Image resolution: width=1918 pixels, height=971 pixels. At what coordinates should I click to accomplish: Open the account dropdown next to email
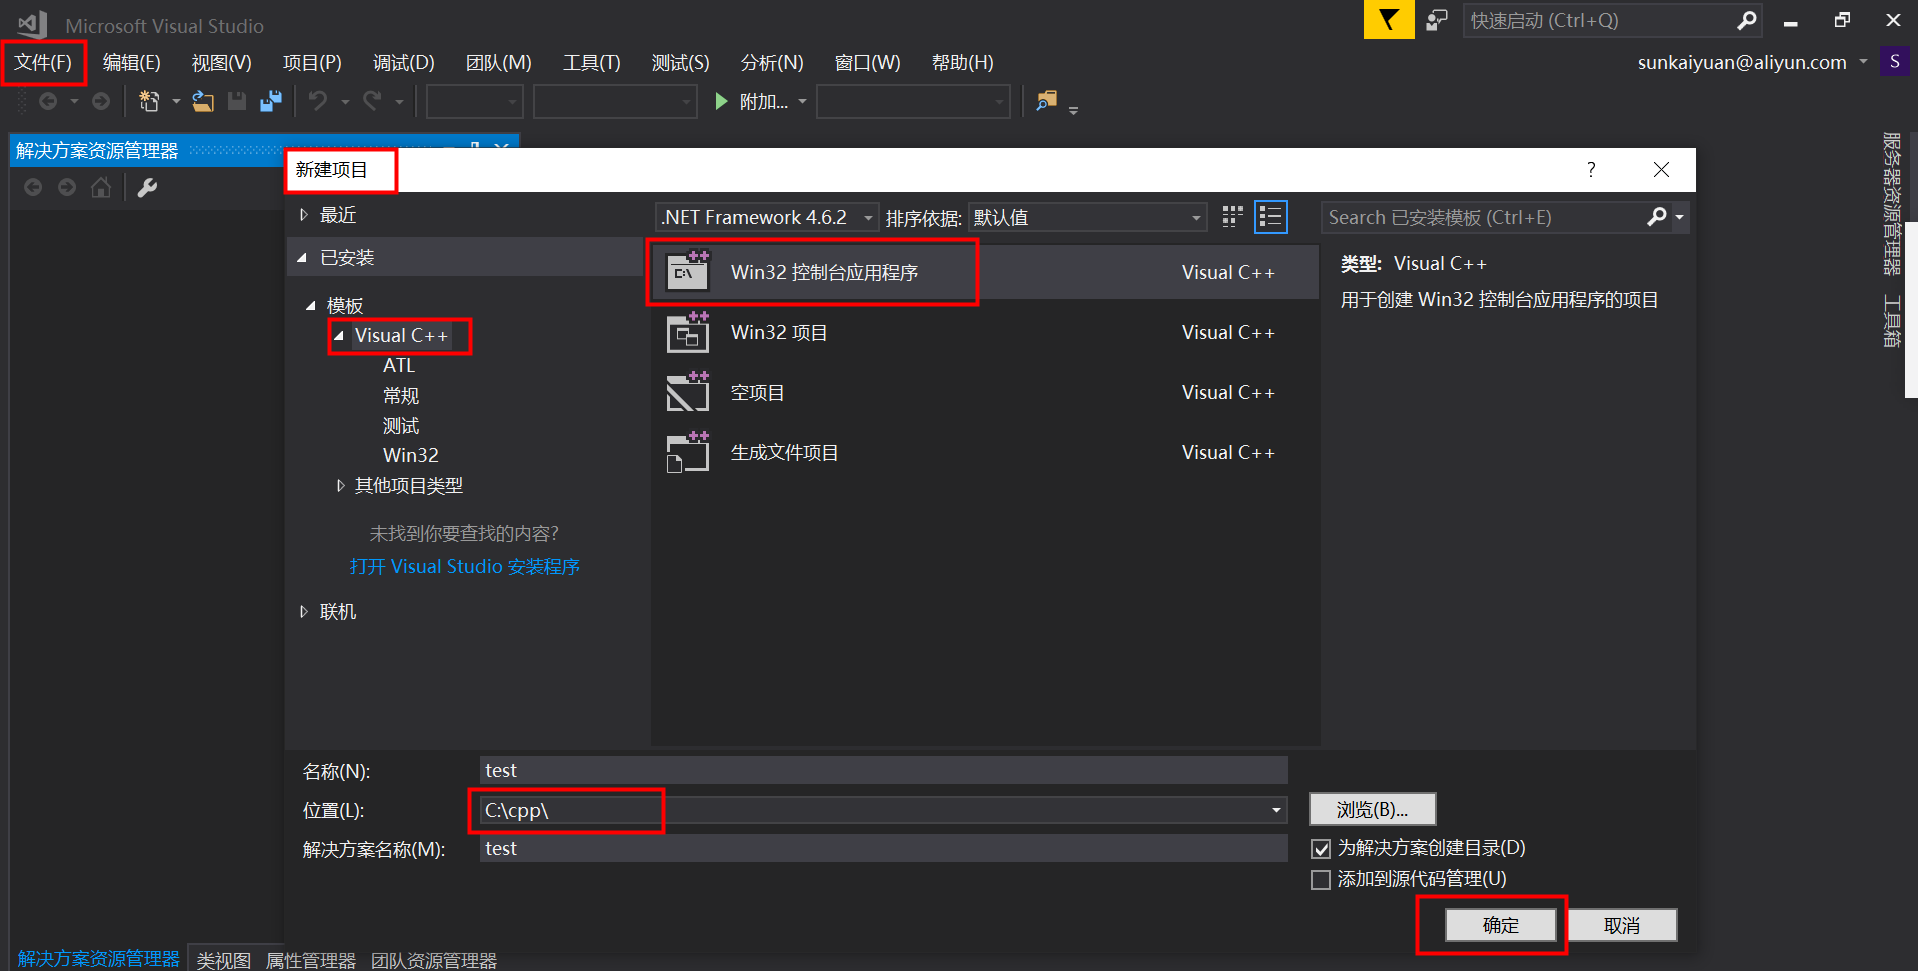[x=1863, y=62]
